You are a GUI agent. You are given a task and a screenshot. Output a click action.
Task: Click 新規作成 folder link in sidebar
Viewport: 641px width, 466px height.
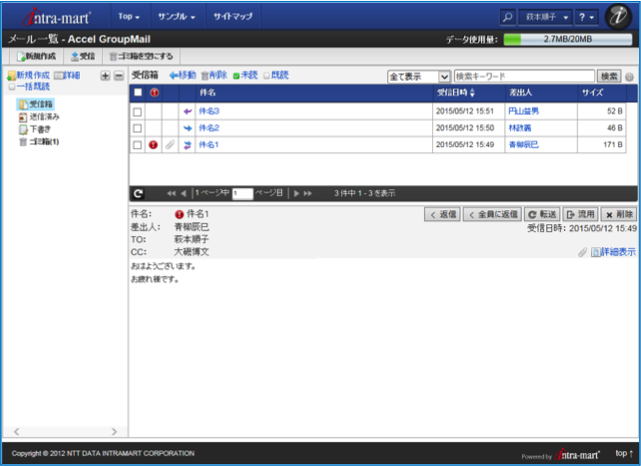click(x=29, y=75)
